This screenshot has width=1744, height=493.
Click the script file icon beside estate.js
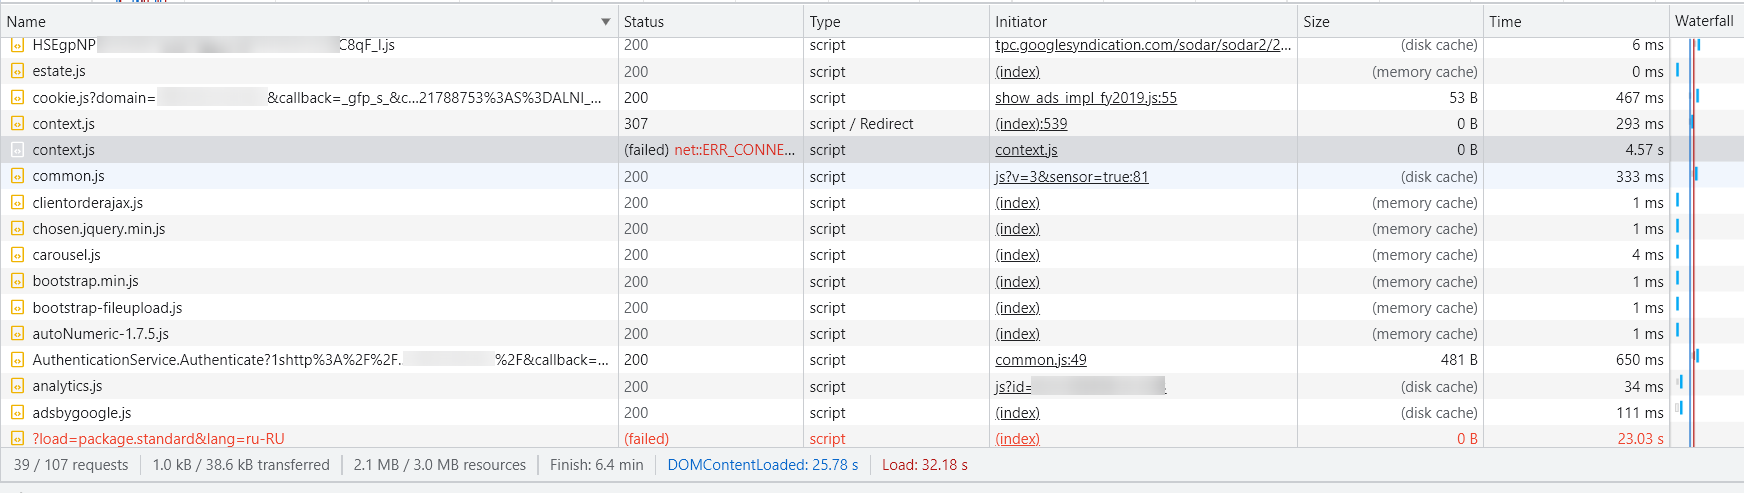[x=17, y=71]
